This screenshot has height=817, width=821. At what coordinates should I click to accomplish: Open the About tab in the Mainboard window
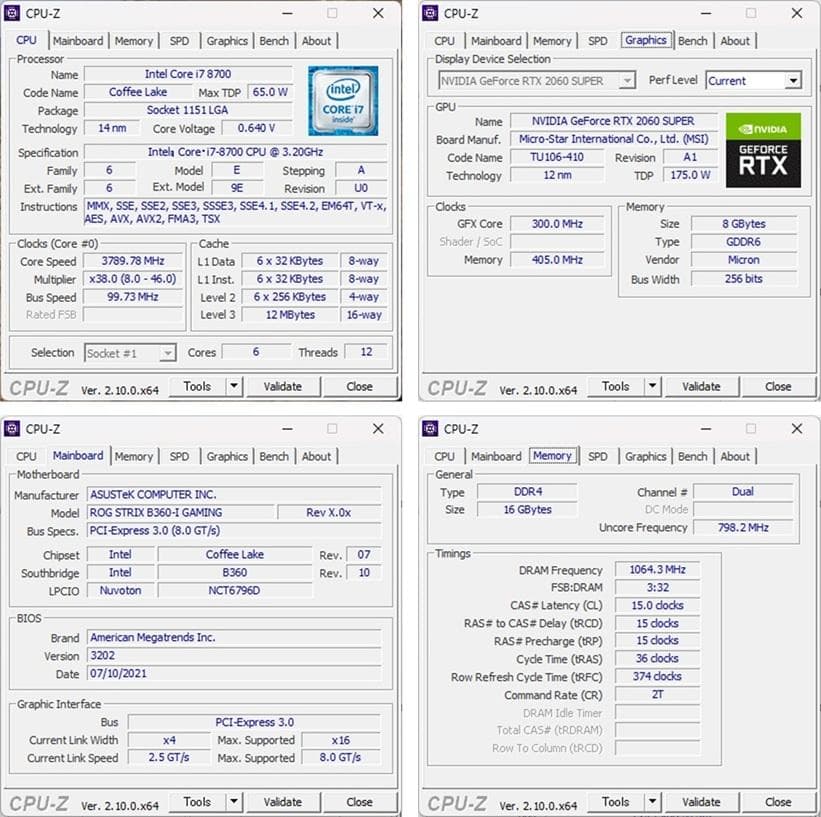click(x=317, y=456)
